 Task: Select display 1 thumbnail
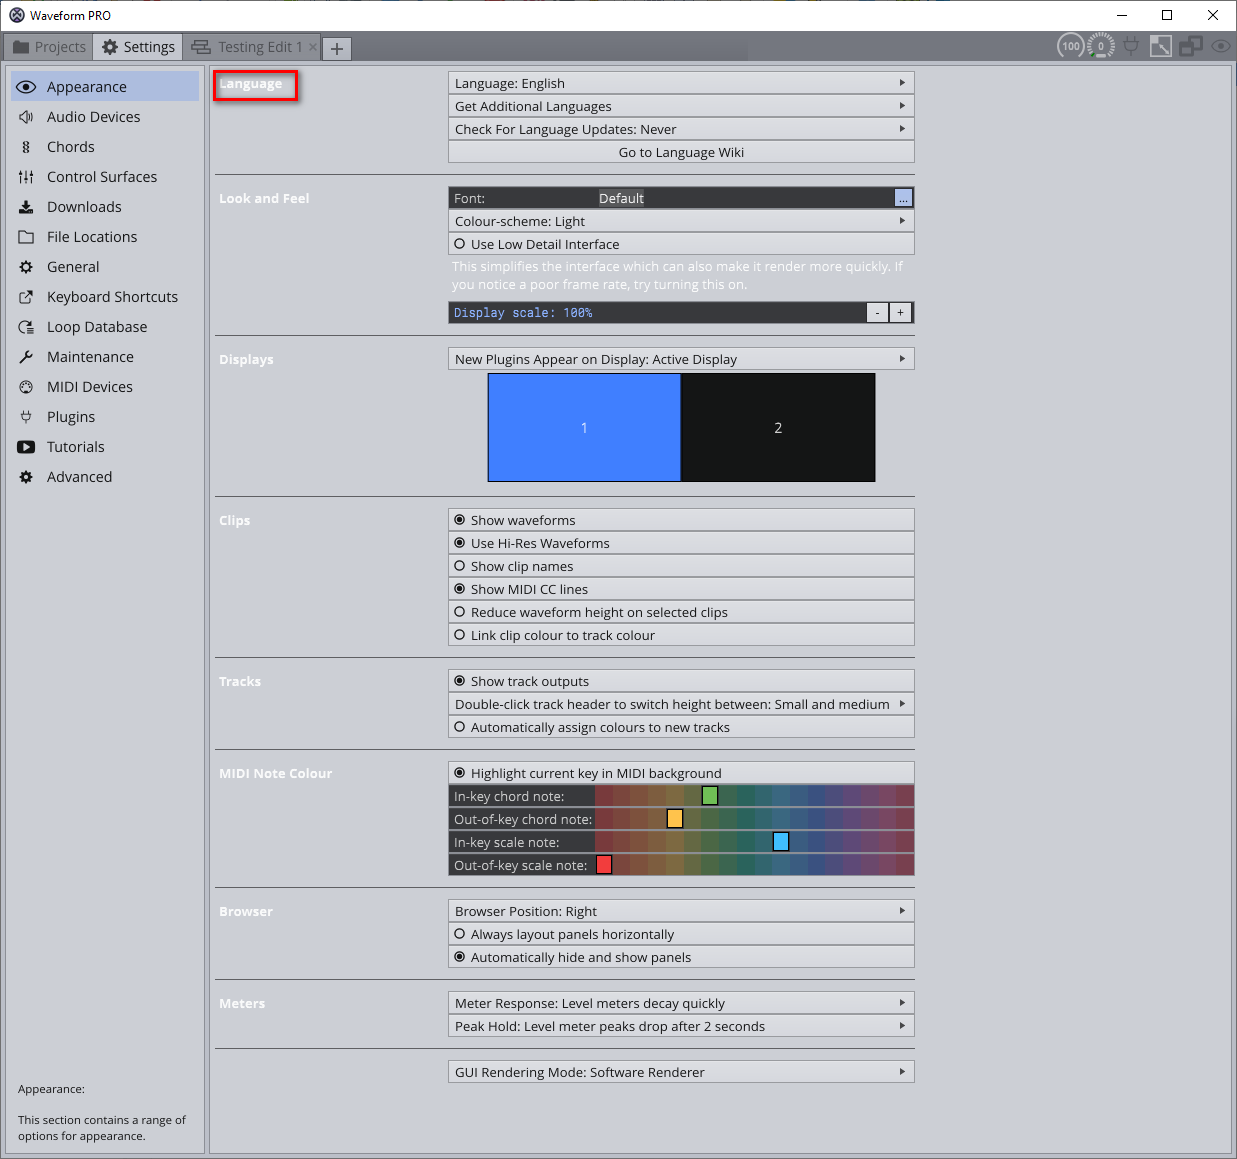[584, 428]
